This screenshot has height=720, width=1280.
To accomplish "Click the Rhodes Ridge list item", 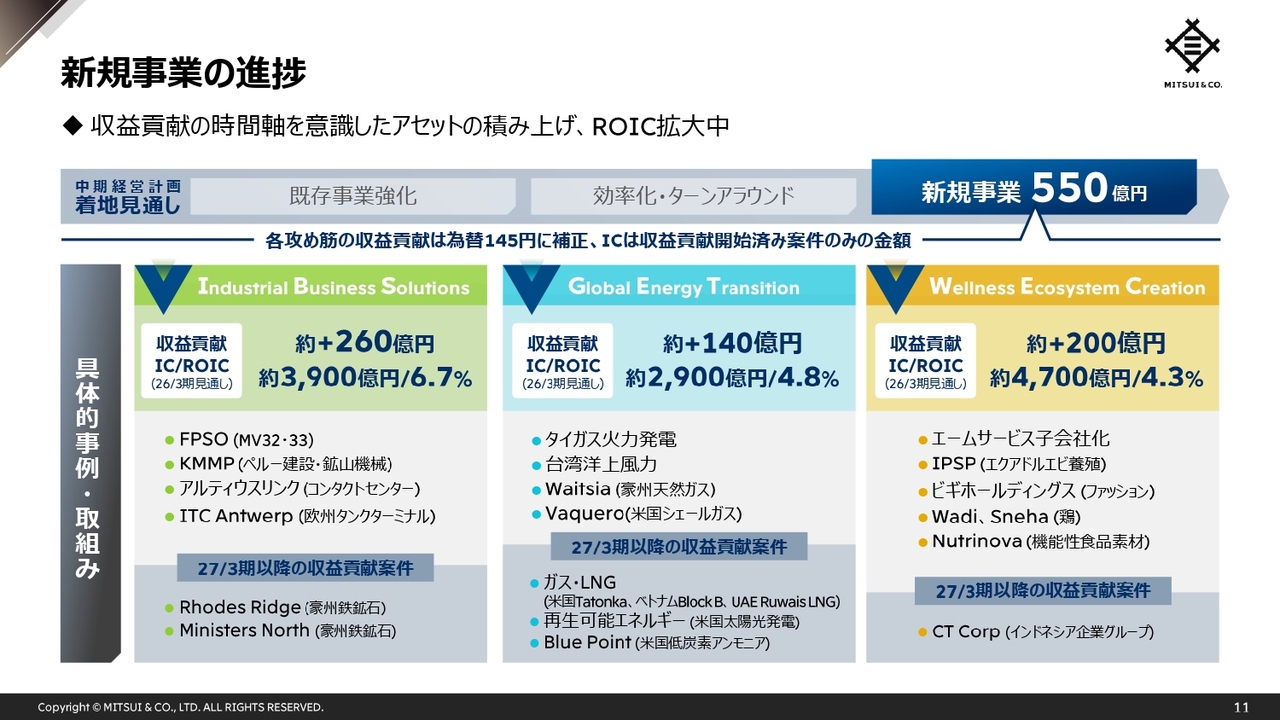I will pos(281,607).
